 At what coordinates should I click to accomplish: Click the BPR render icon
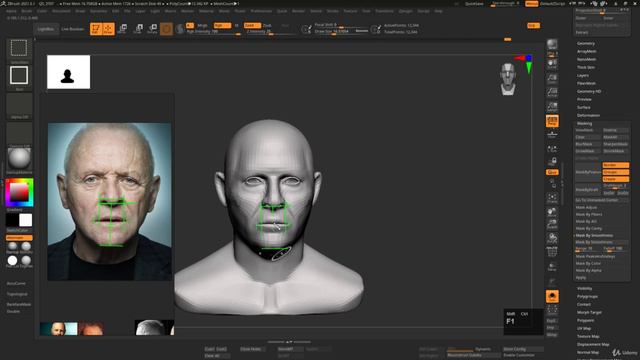click(552, 44)
